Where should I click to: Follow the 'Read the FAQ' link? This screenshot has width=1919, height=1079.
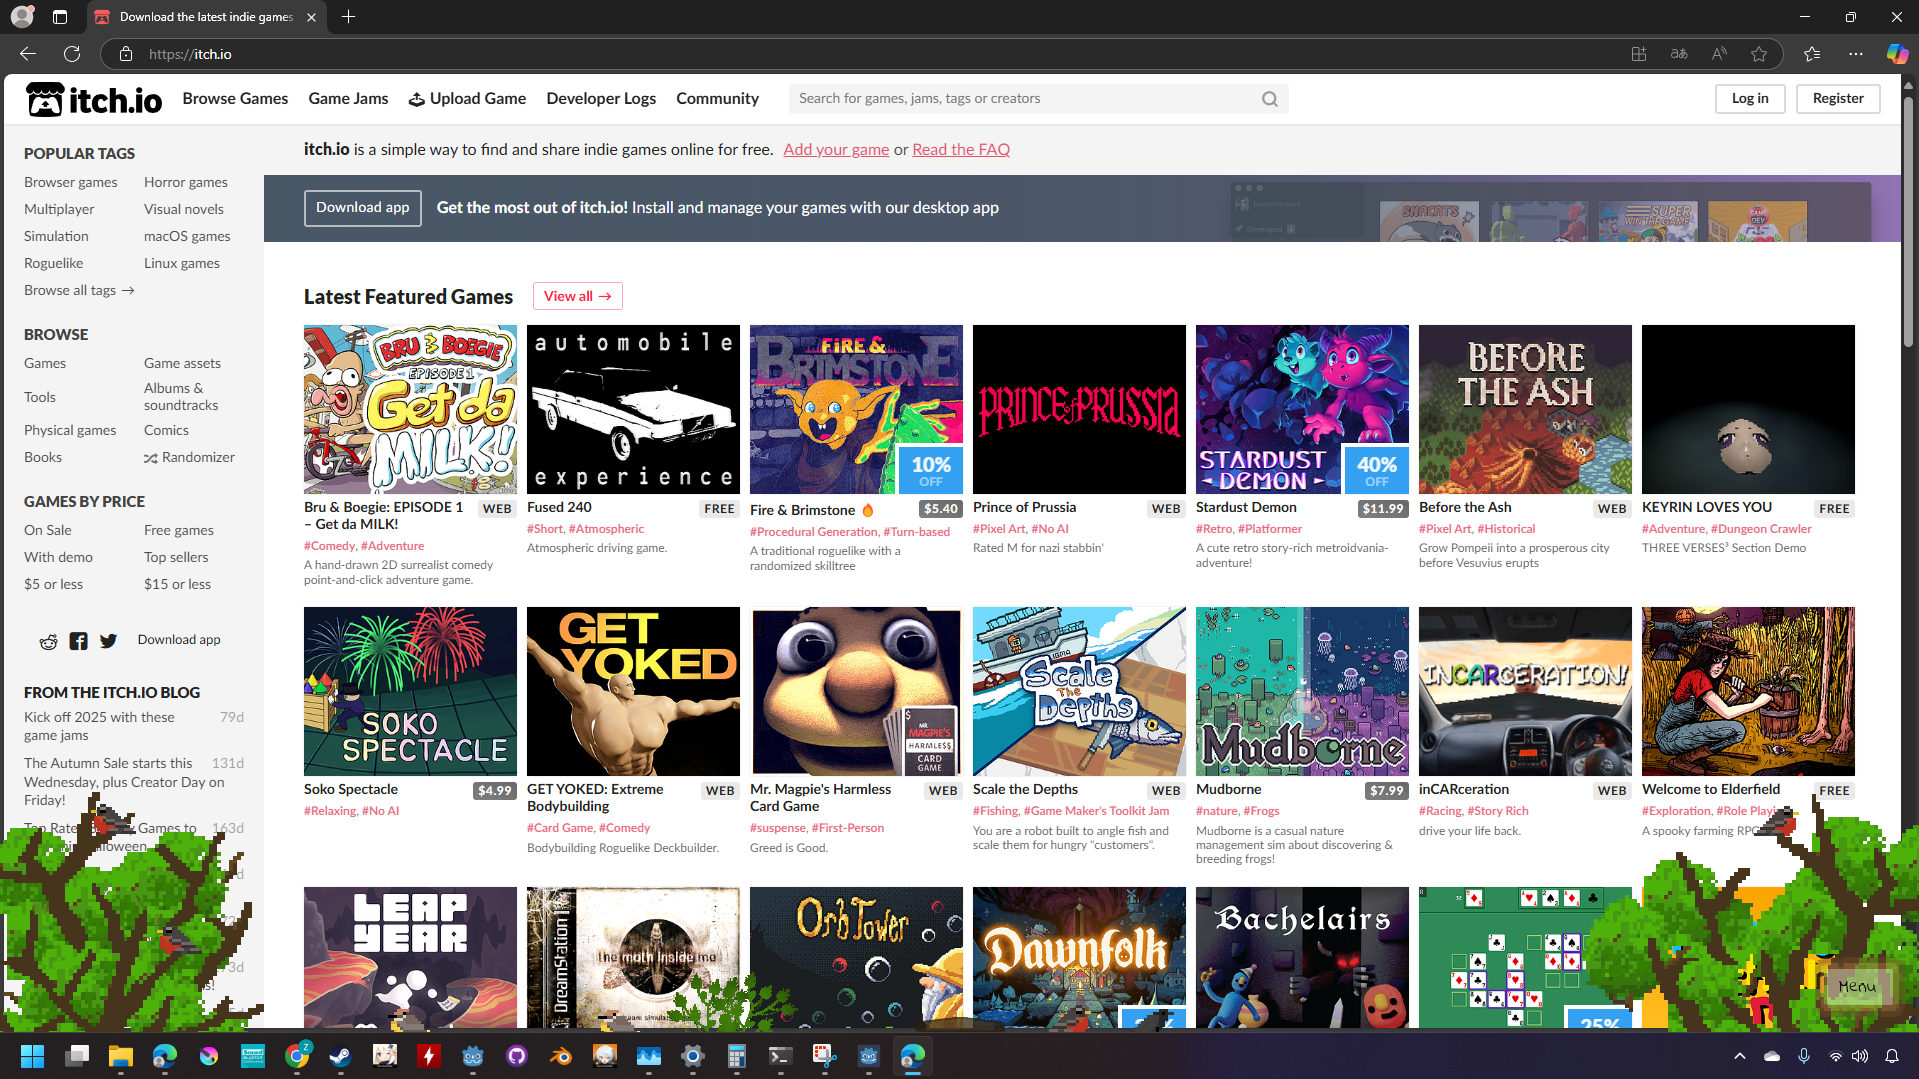pyautogui.click(x=961, y=150)
